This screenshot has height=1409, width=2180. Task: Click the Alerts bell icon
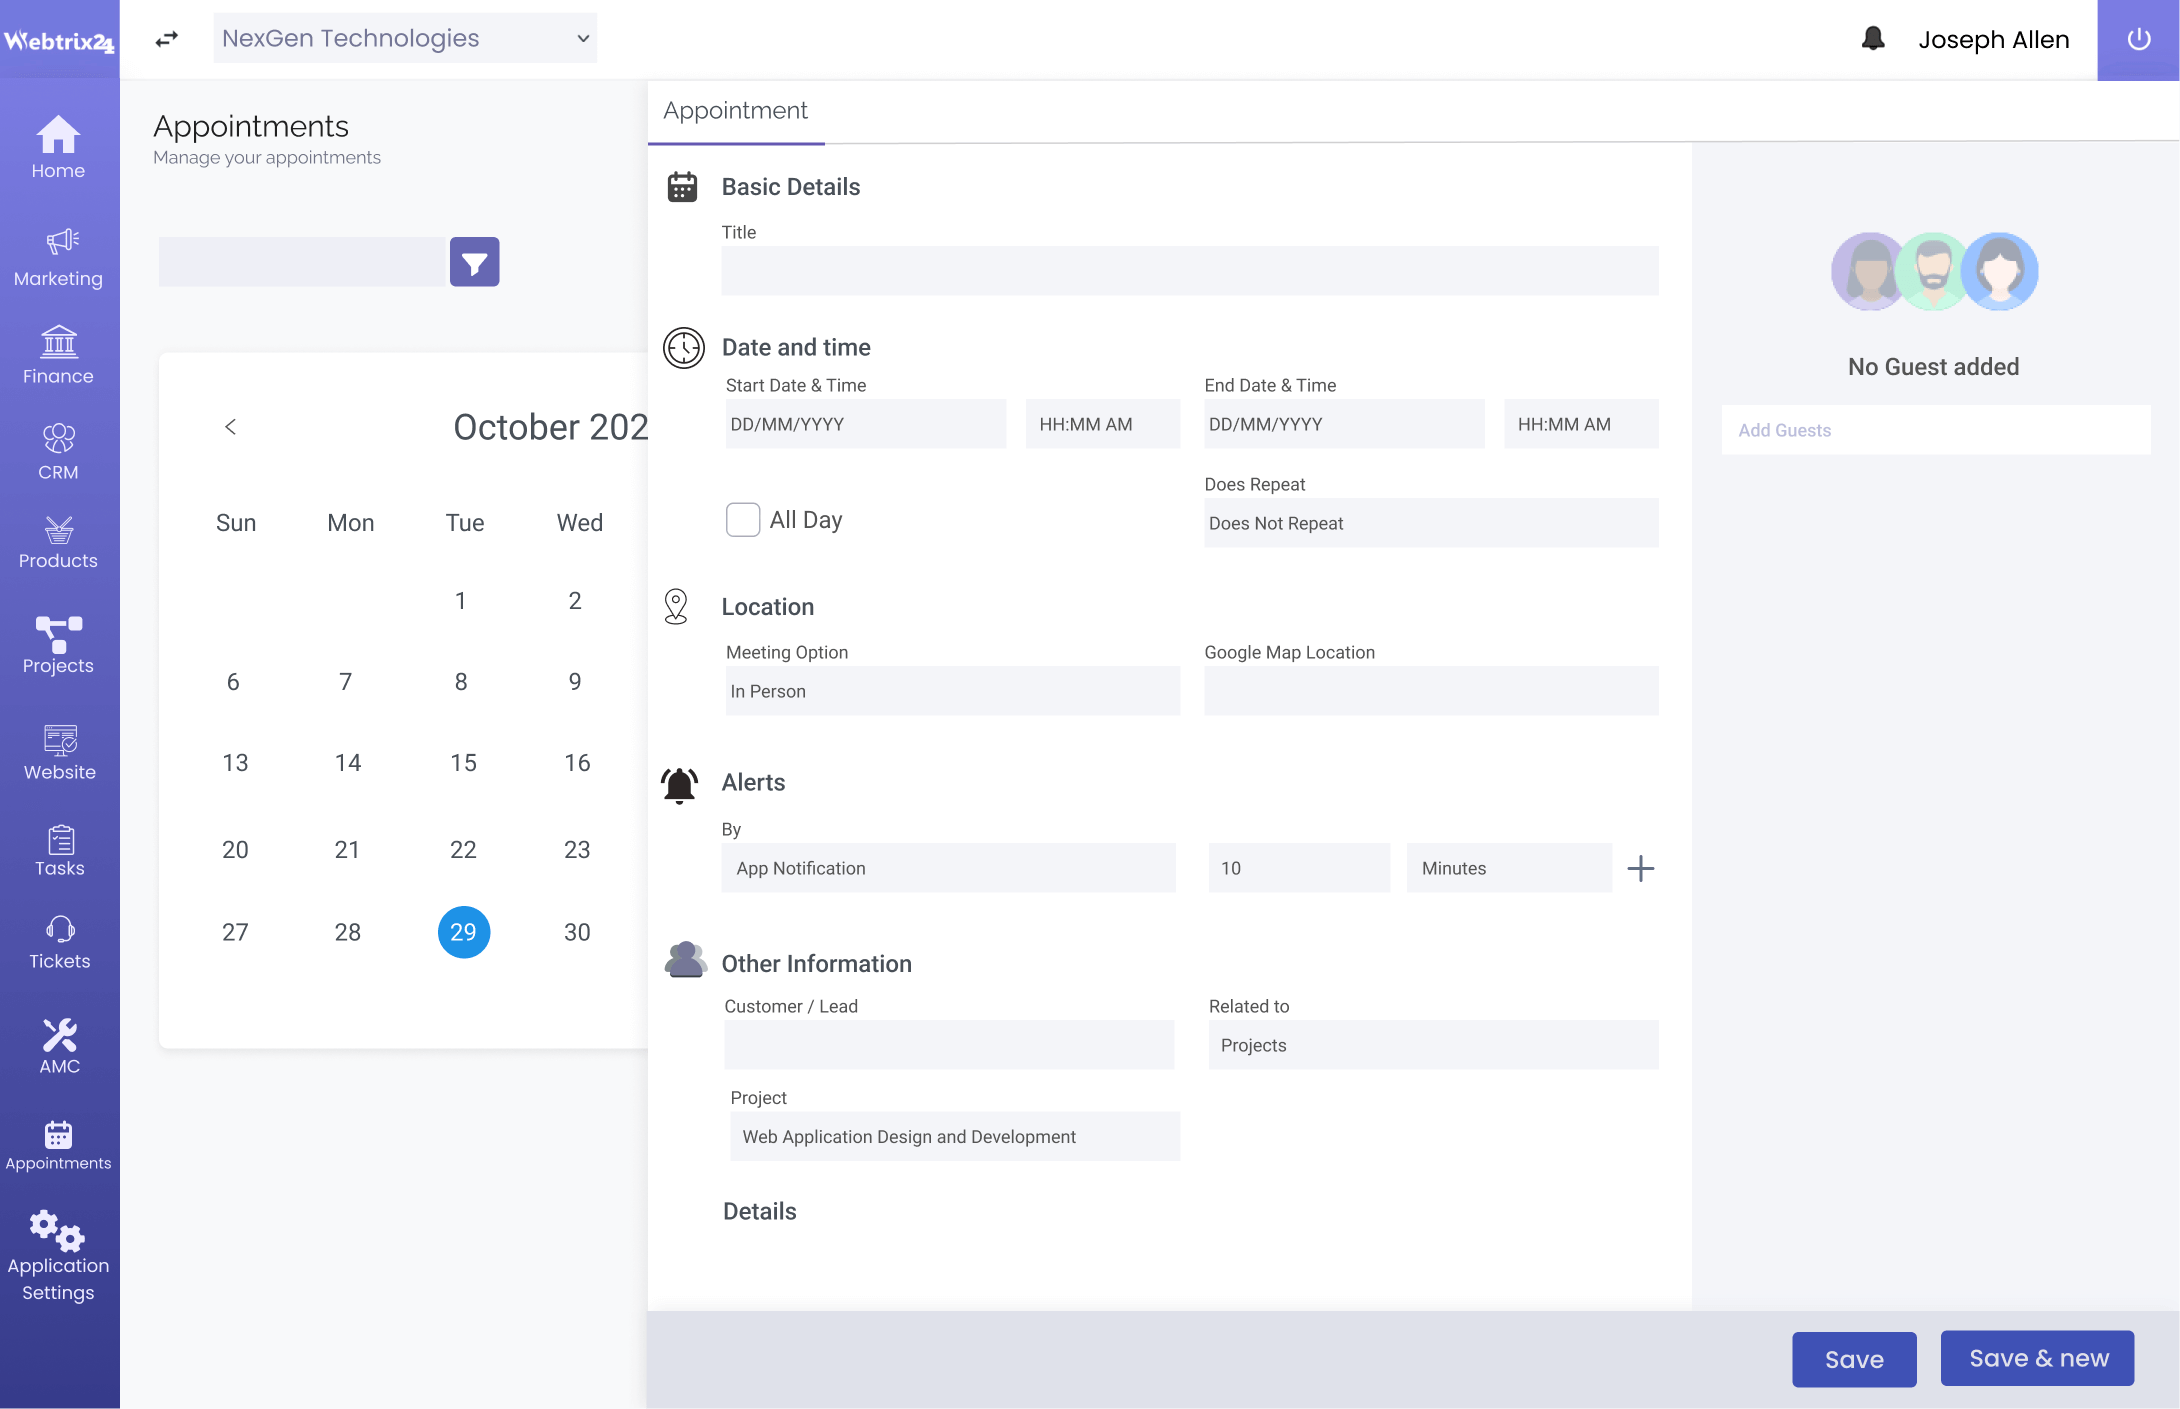[680, 785]
